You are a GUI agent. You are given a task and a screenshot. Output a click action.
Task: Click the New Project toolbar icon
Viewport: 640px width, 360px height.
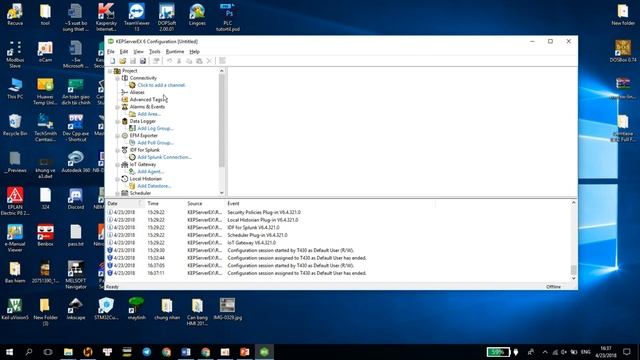click(113, 61)
